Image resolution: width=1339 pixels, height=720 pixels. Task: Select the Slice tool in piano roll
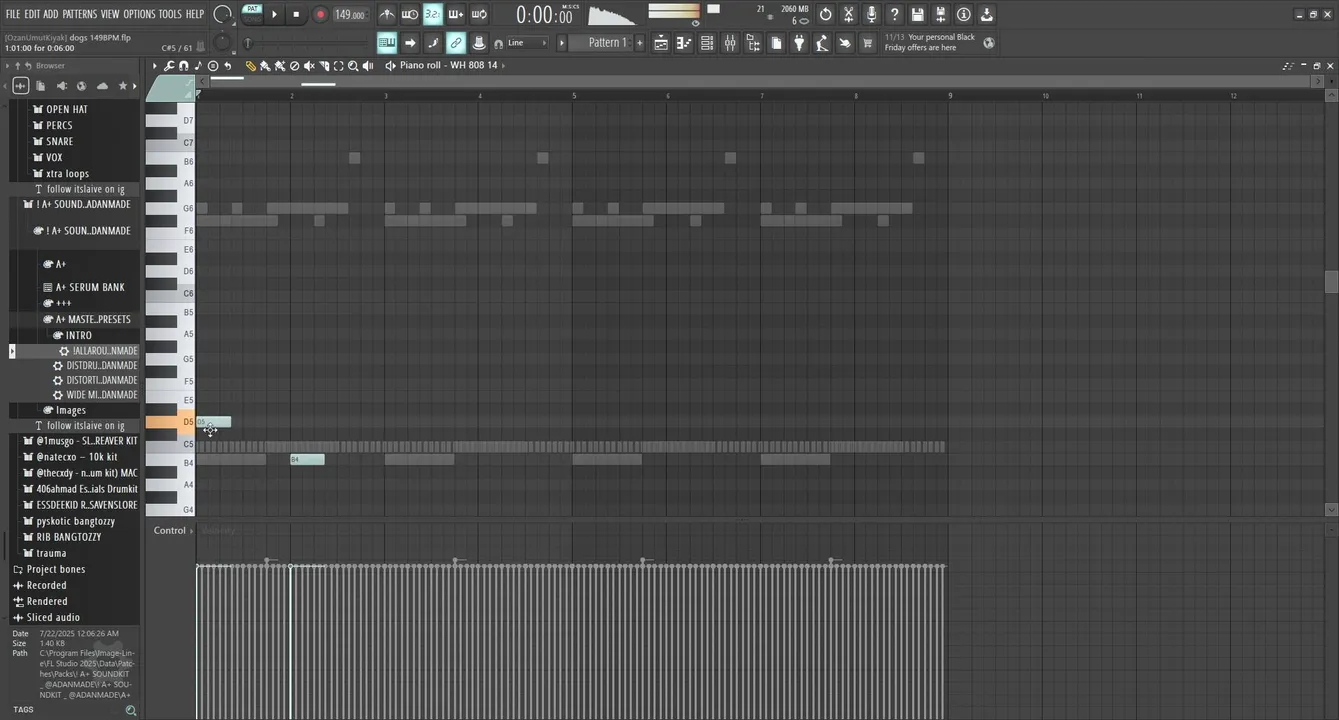point(324,66)
